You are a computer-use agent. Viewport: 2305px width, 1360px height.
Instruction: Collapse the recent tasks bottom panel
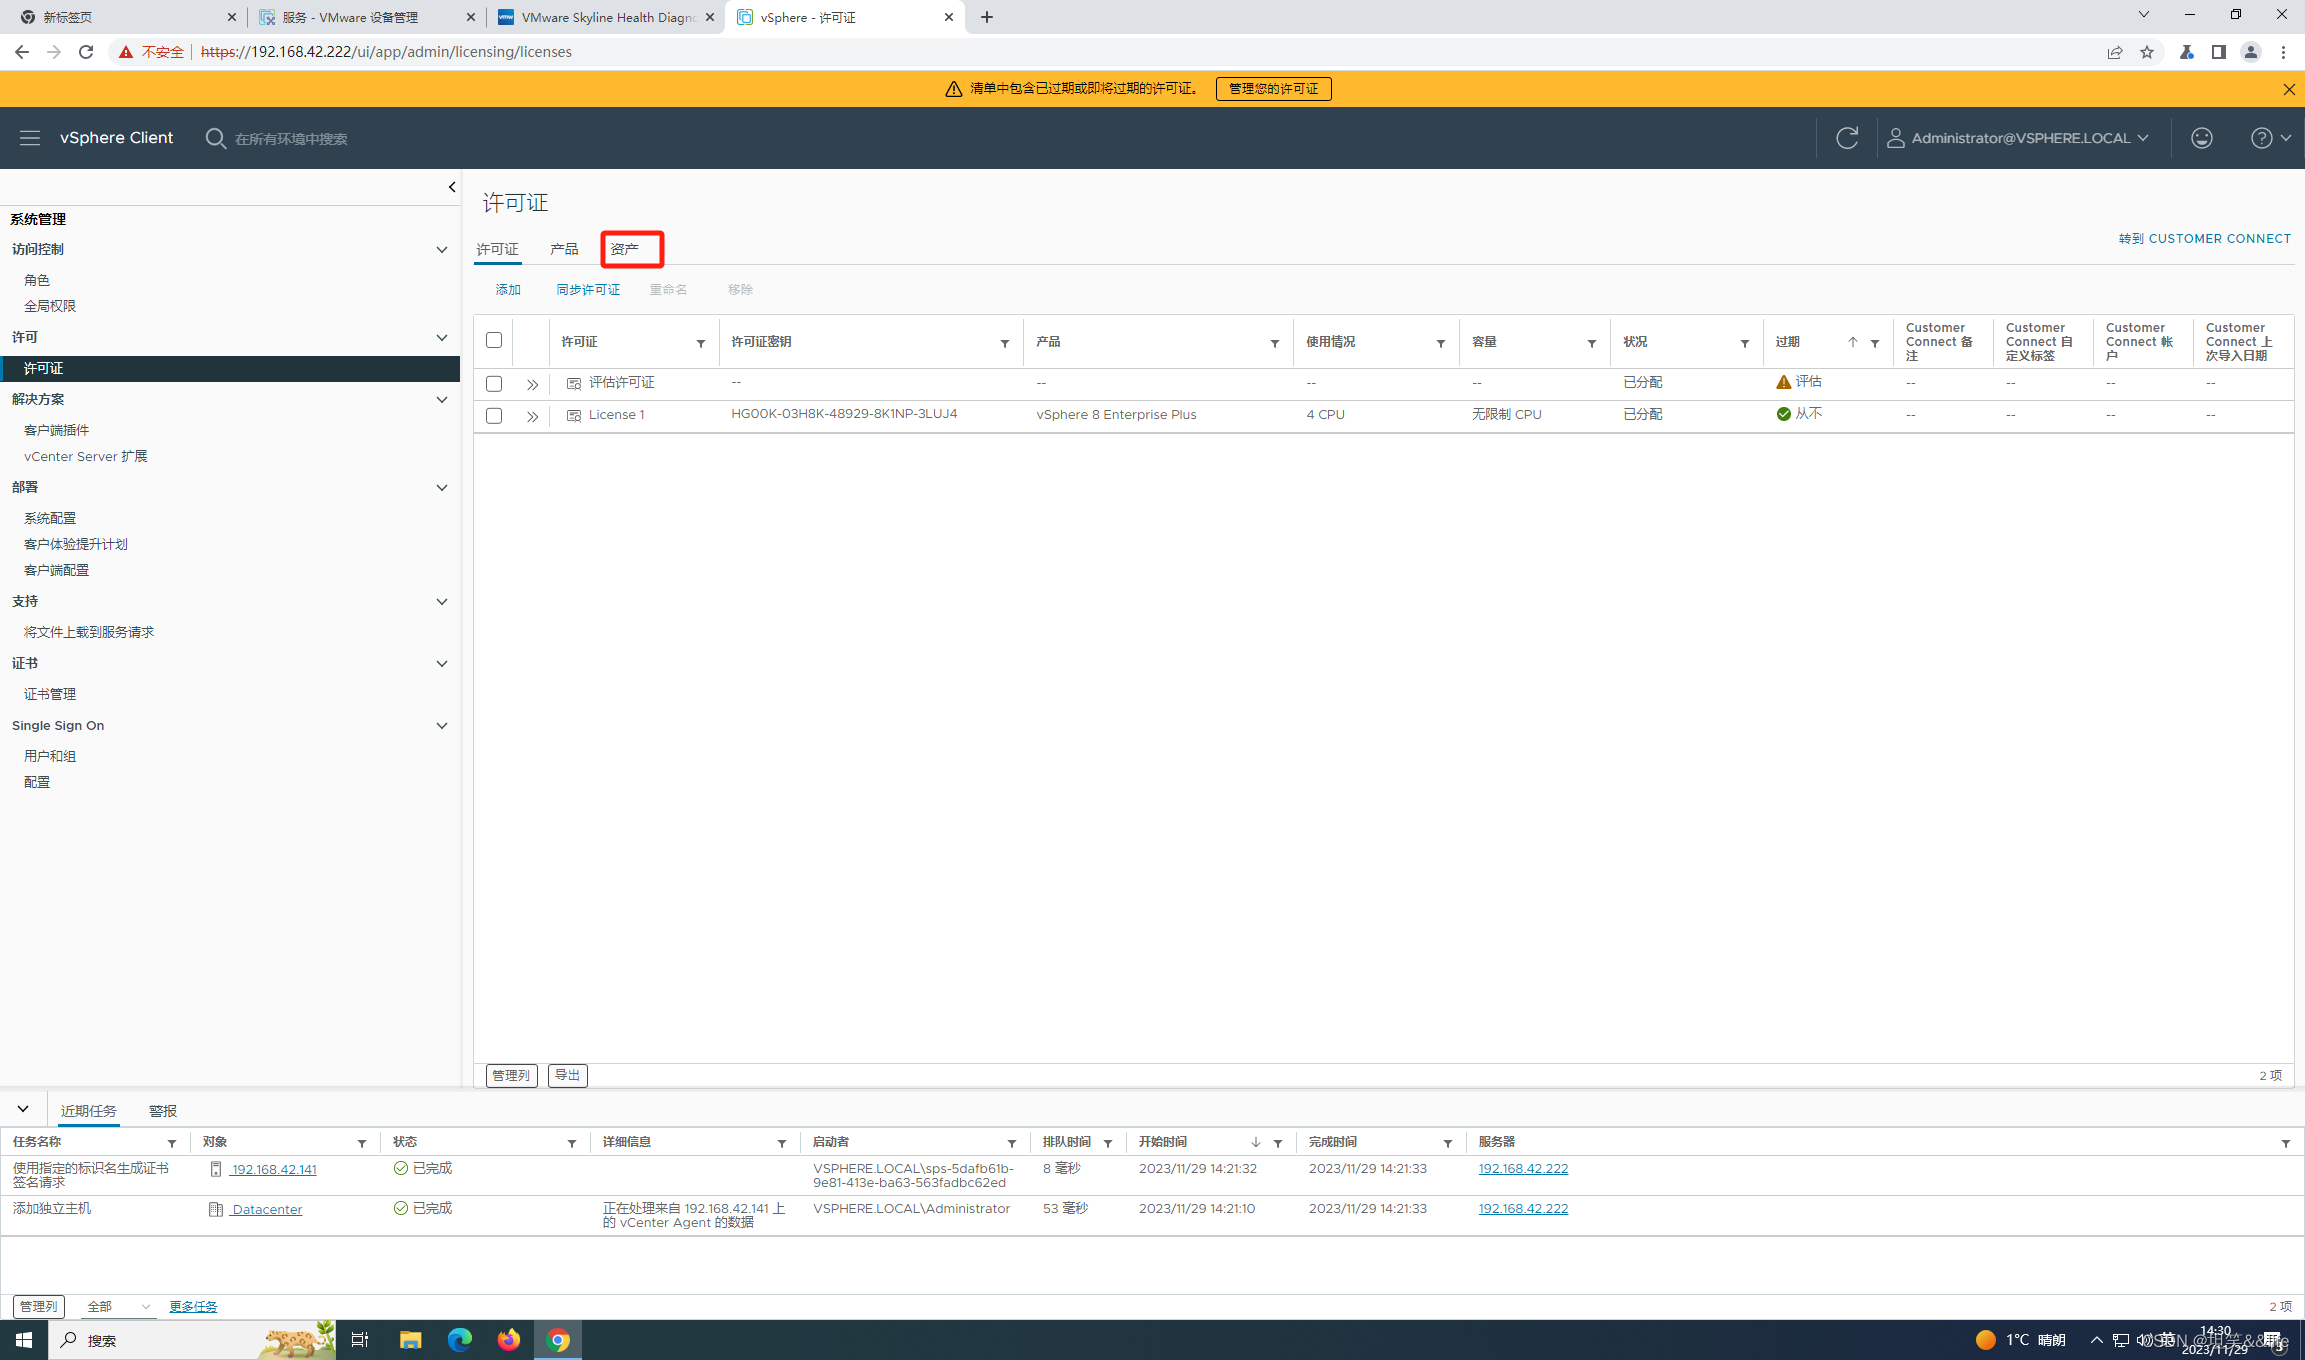[x=23, y=1109]
